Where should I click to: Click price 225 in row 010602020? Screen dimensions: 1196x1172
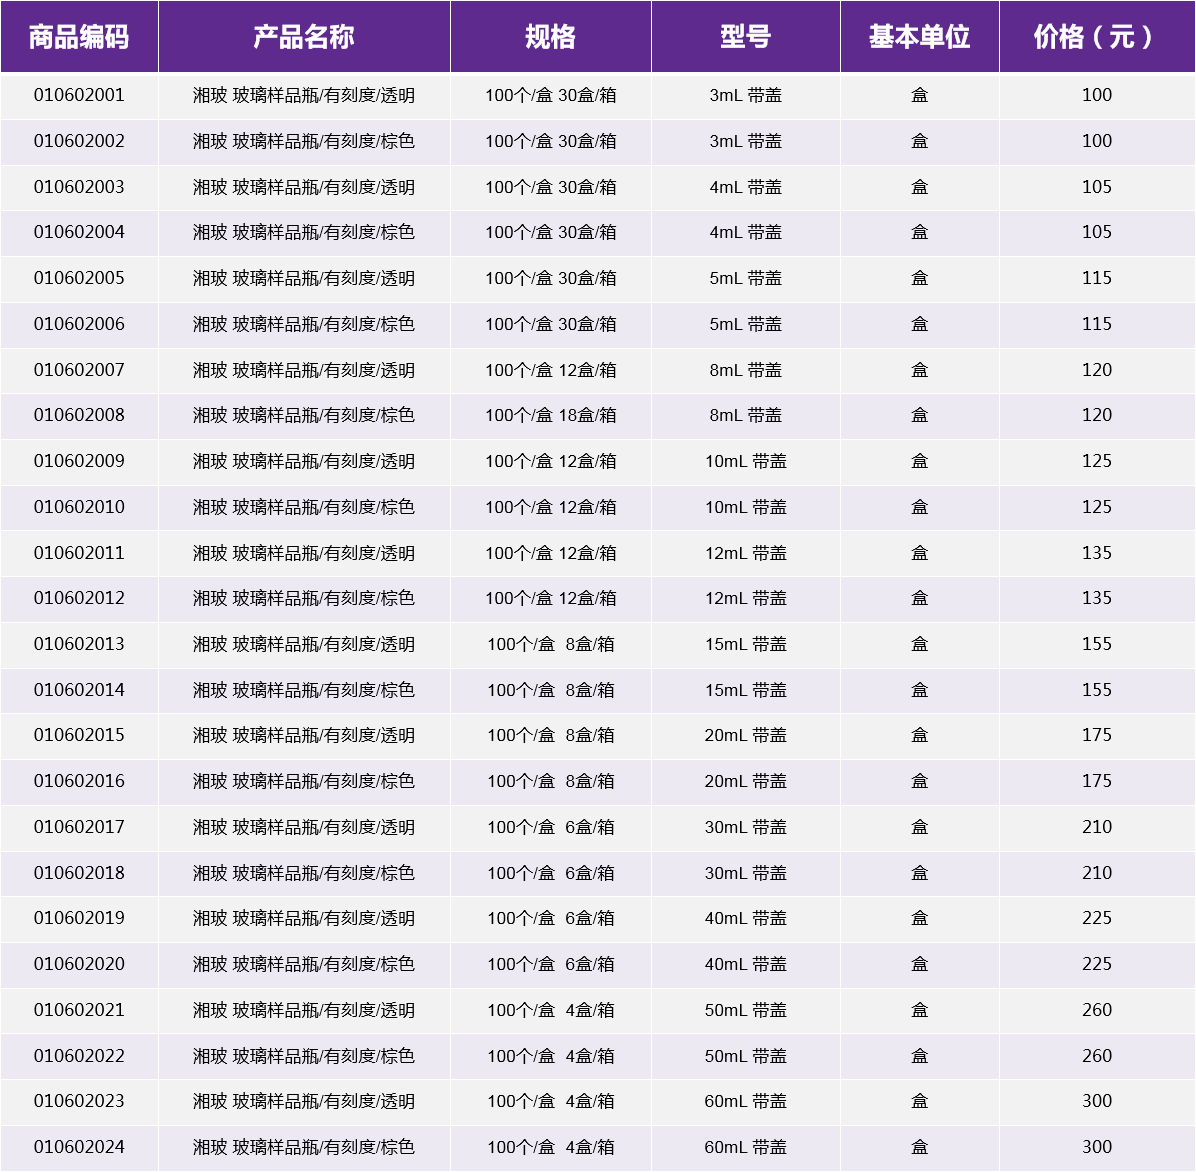coord(1097,964)
